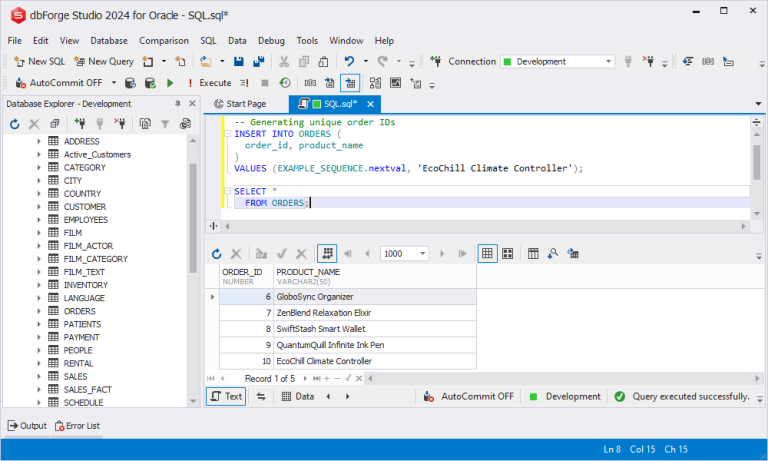
Task: Click the filter icon in Database Explorer
Action: pos(163,124)
